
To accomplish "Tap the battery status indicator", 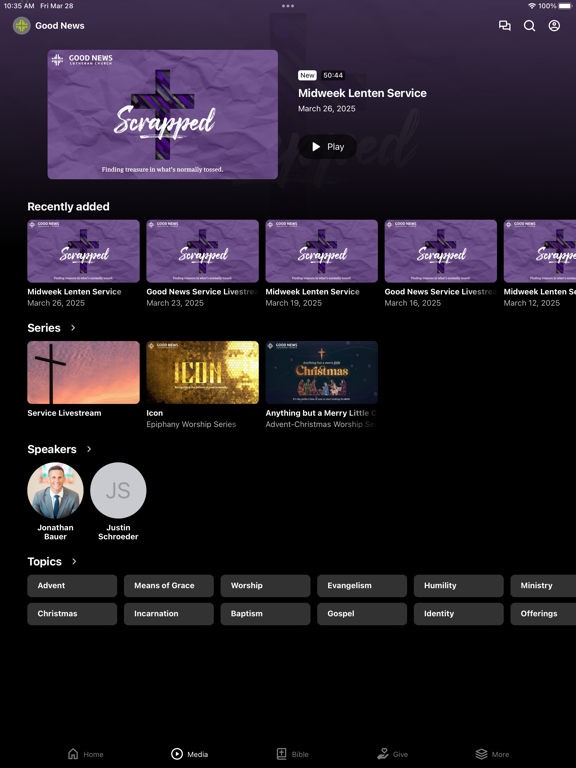I will (x=565, y=6).
